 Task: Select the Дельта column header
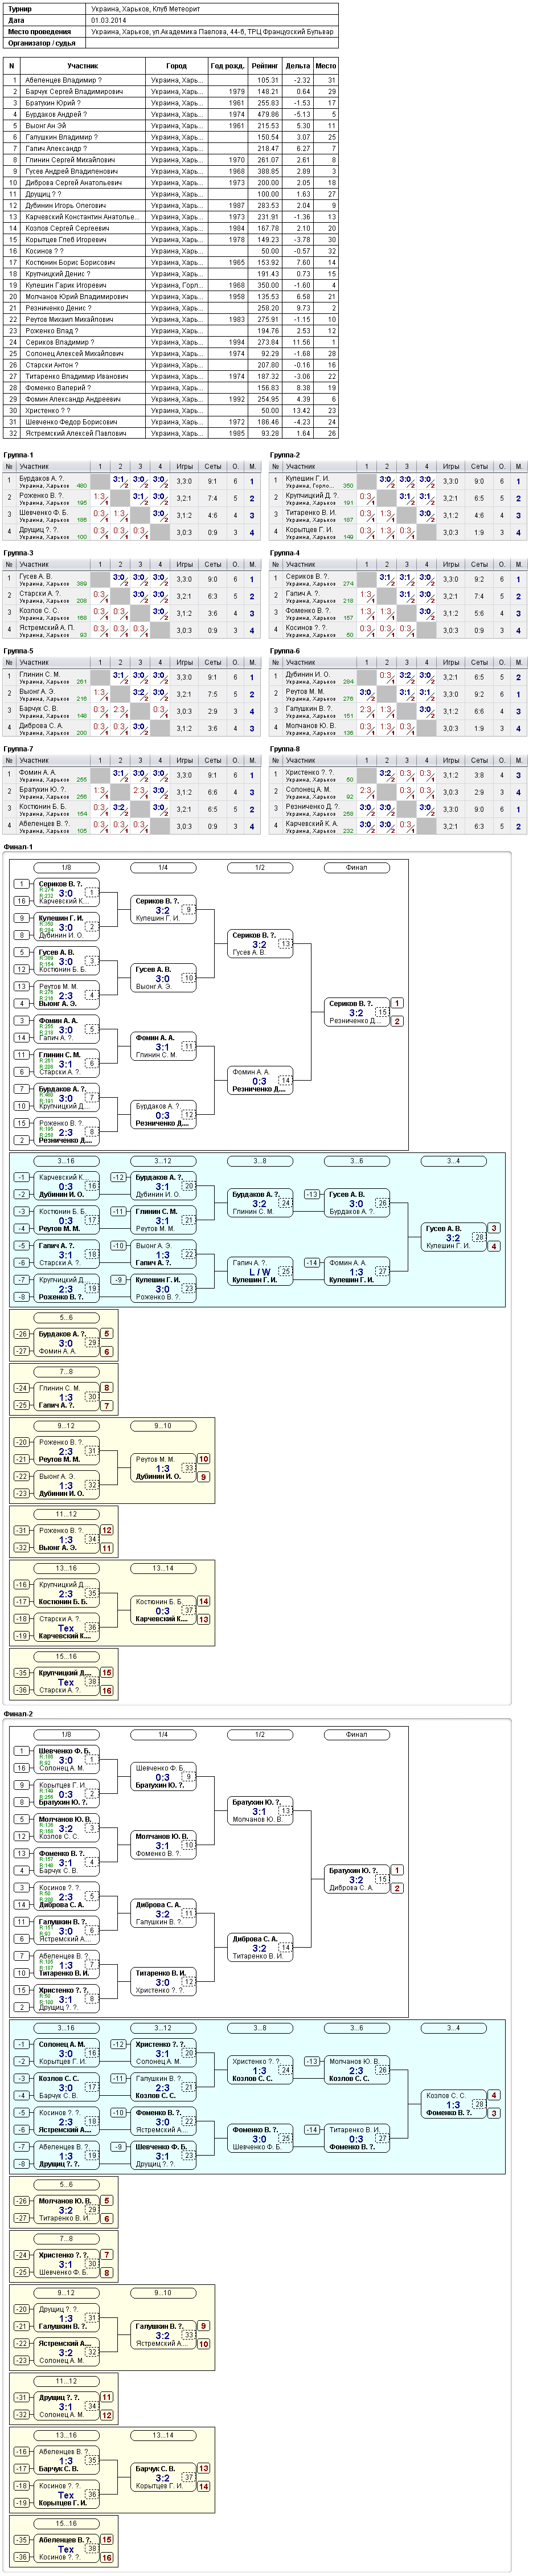298,66
